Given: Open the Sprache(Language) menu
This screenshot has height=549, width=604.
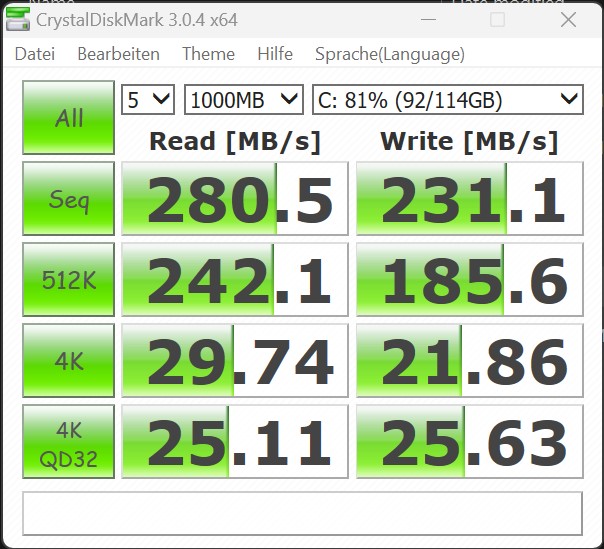Looking at the screenshot, I should [390, 54].
